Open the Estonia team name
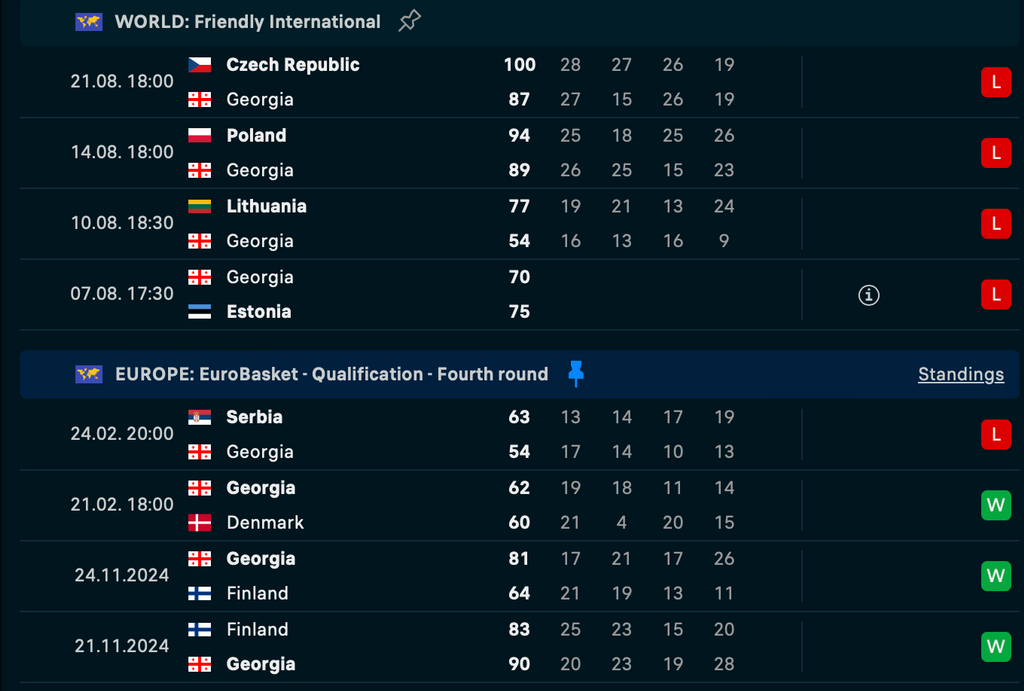Screen dimensions: 1024x691 pos(259,312)
